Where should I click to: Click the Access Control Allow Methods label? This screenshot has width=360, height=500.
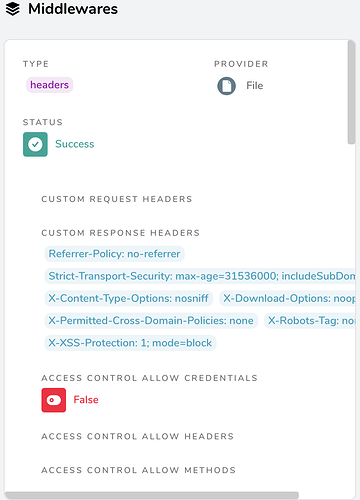(139, 470)
